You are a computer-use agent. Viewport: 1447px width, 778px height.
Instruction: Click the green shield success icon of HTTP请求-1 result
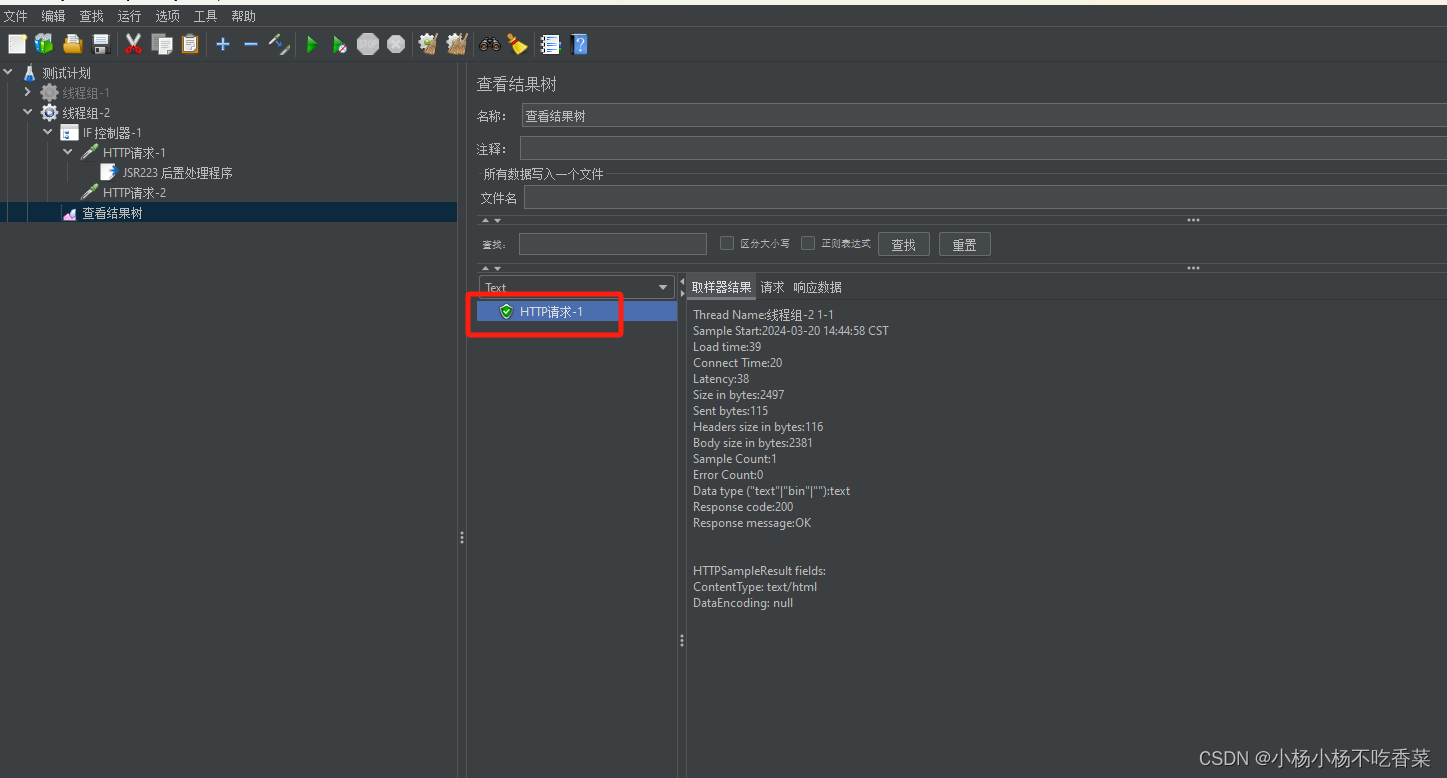tap(506, 311)
